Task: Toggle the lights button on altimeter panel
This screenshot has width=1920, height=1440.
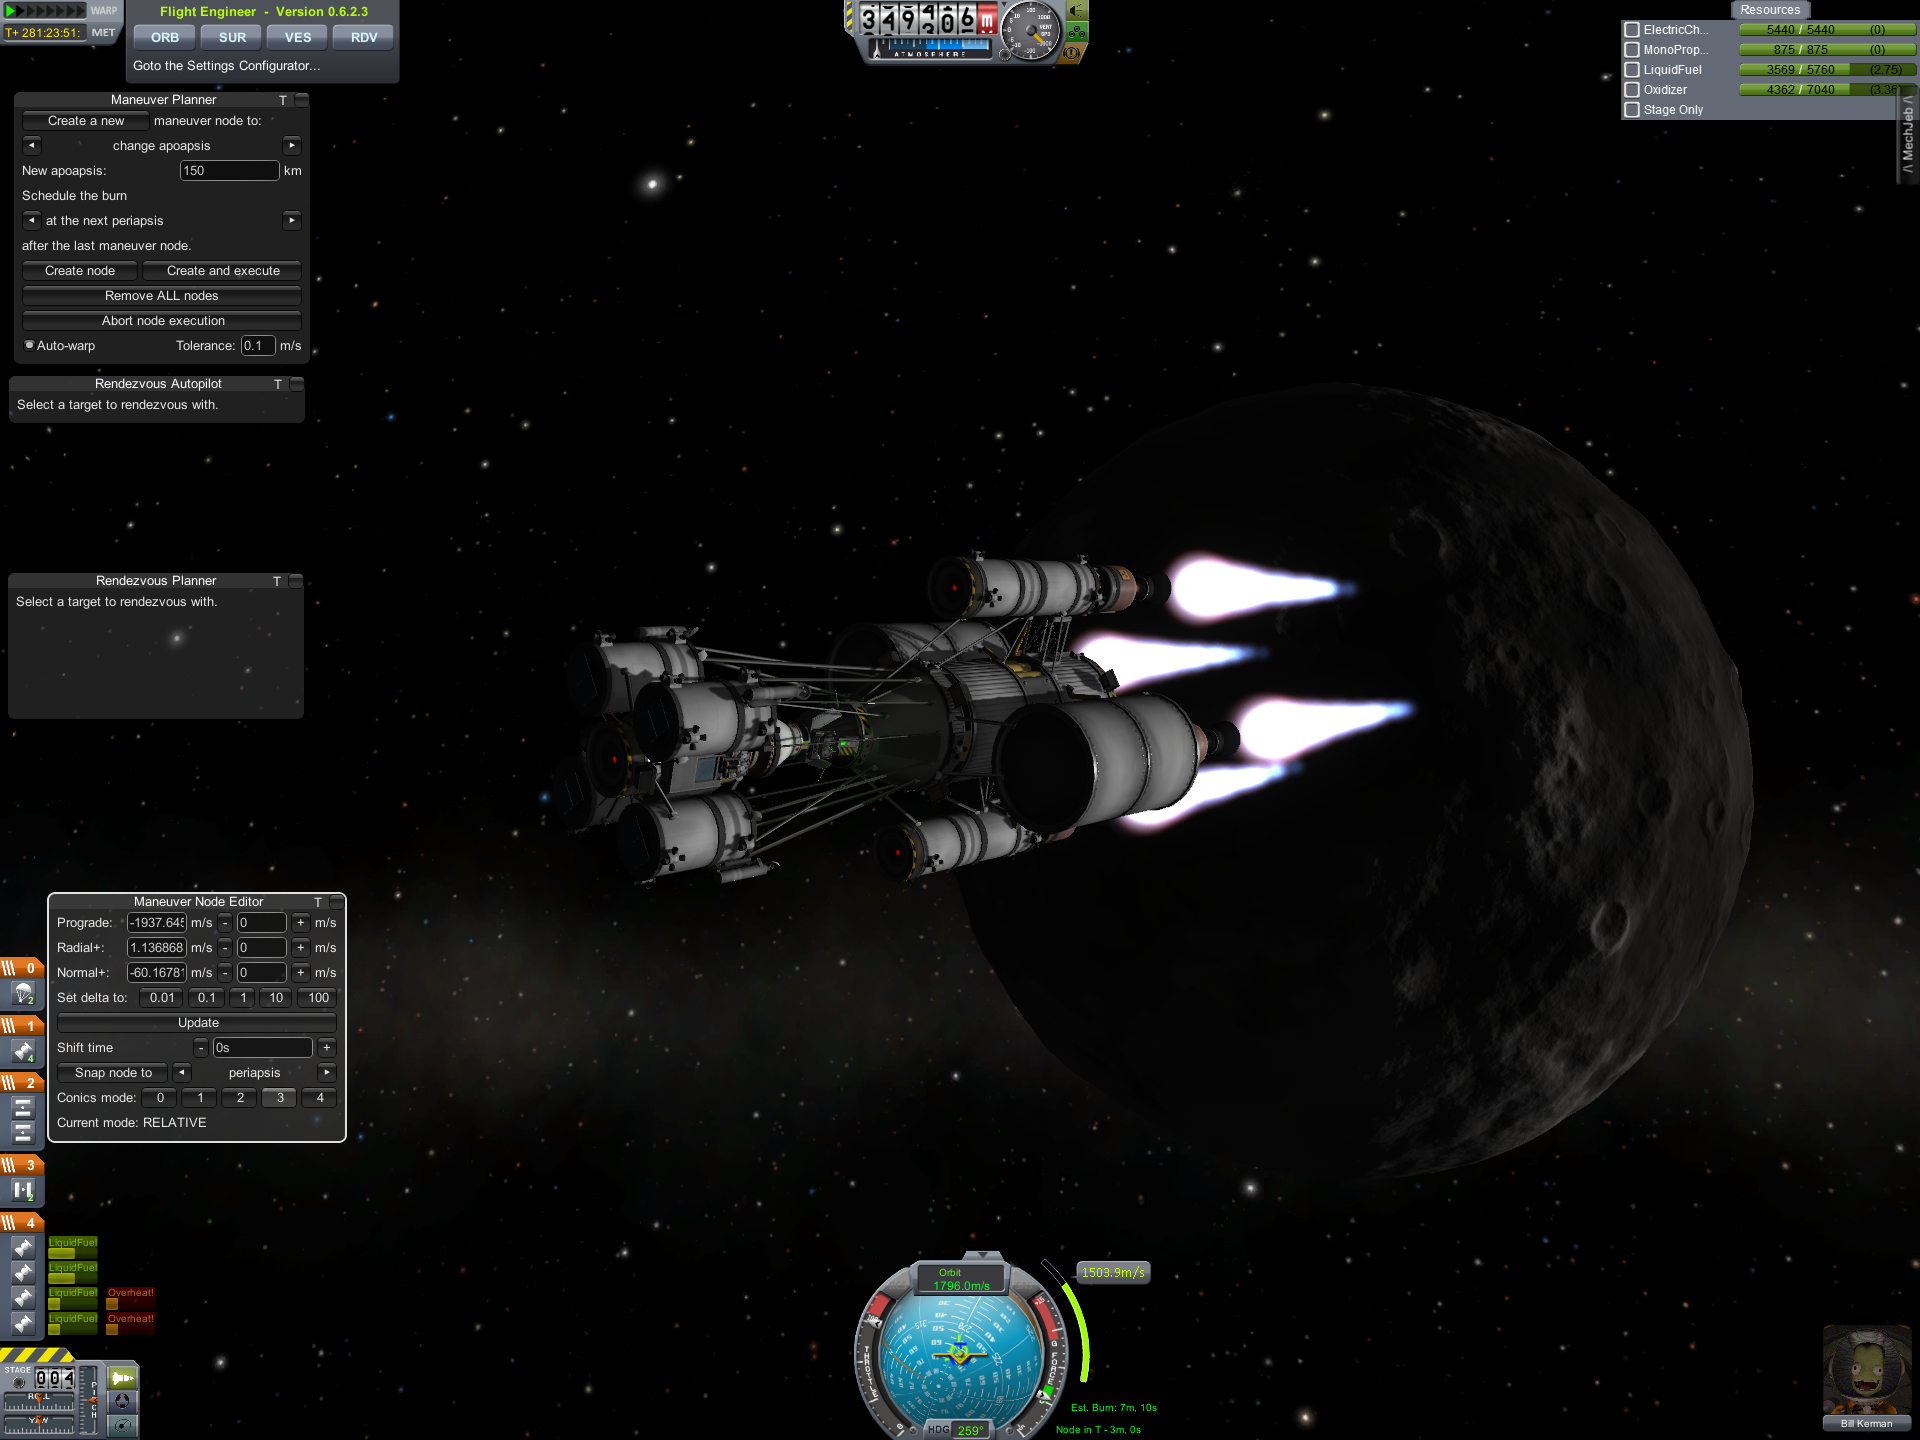Action: (1077, 11)
